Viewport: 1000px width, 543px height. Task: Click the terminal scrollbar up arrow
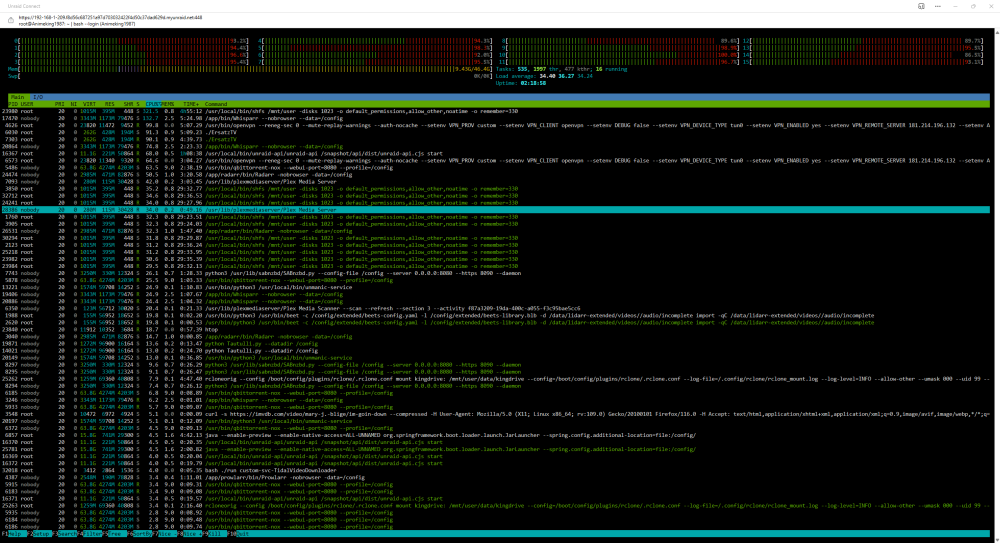click(x=996, y=31)
